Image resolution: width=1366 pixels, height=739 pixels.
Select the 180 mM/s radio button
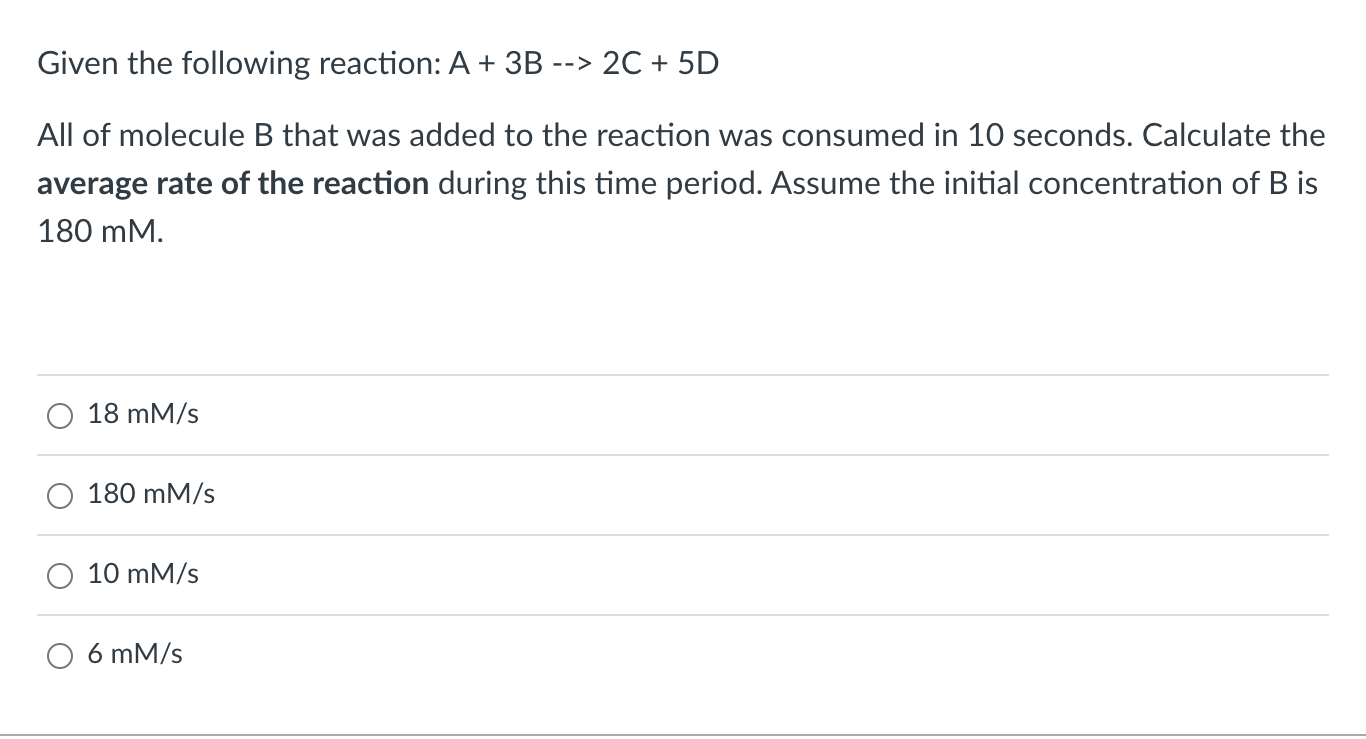[60, 495]
